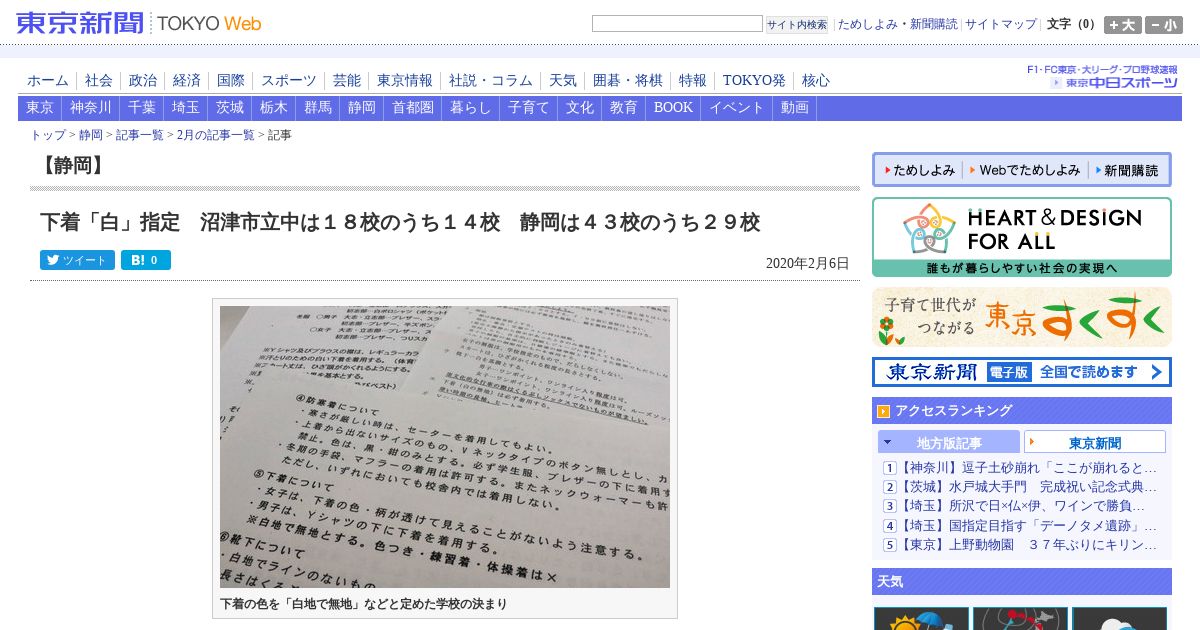Click the sunny weather icon thumbnail
Screen dimensions: 1200x630
921,618
